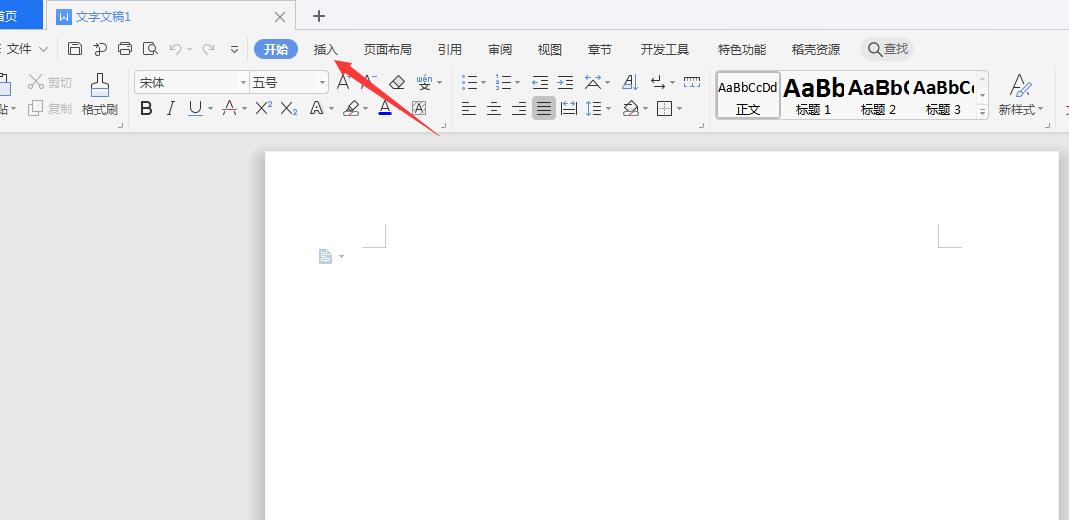Screen dimensions: 1069x520
Task: Open the 文件 menu
Action: click(x=25, y=49)
